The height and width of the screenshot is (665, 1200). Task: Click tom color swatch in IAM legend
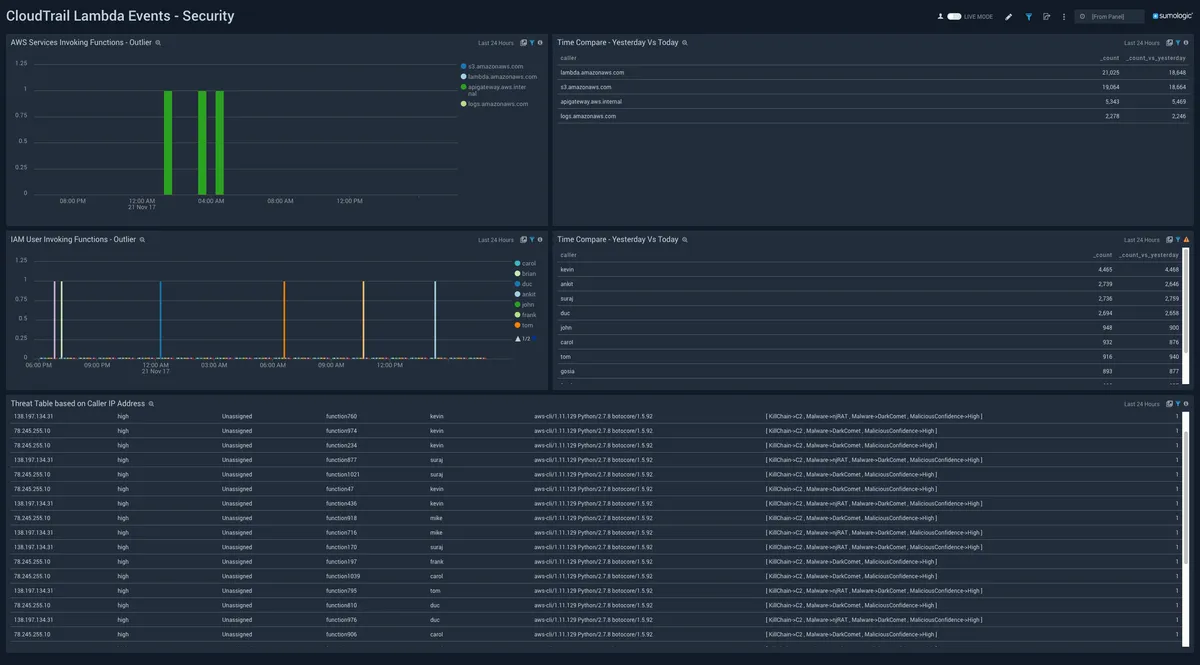[x=517, y=325]
